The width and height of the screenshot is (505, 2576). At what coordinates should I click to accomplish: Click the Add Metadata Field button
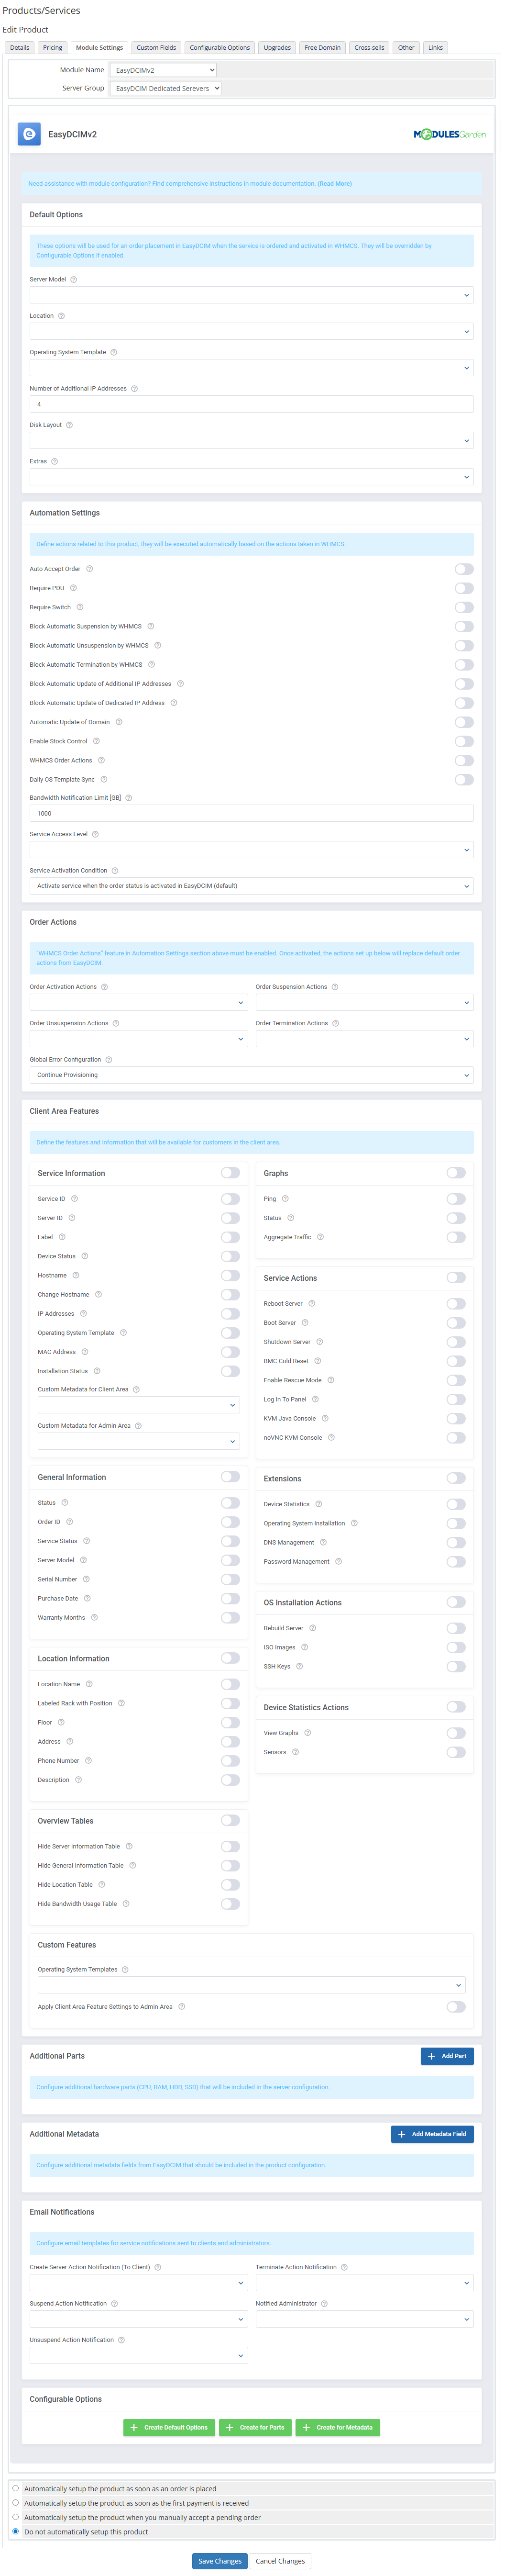click(x=432, y=2134)
